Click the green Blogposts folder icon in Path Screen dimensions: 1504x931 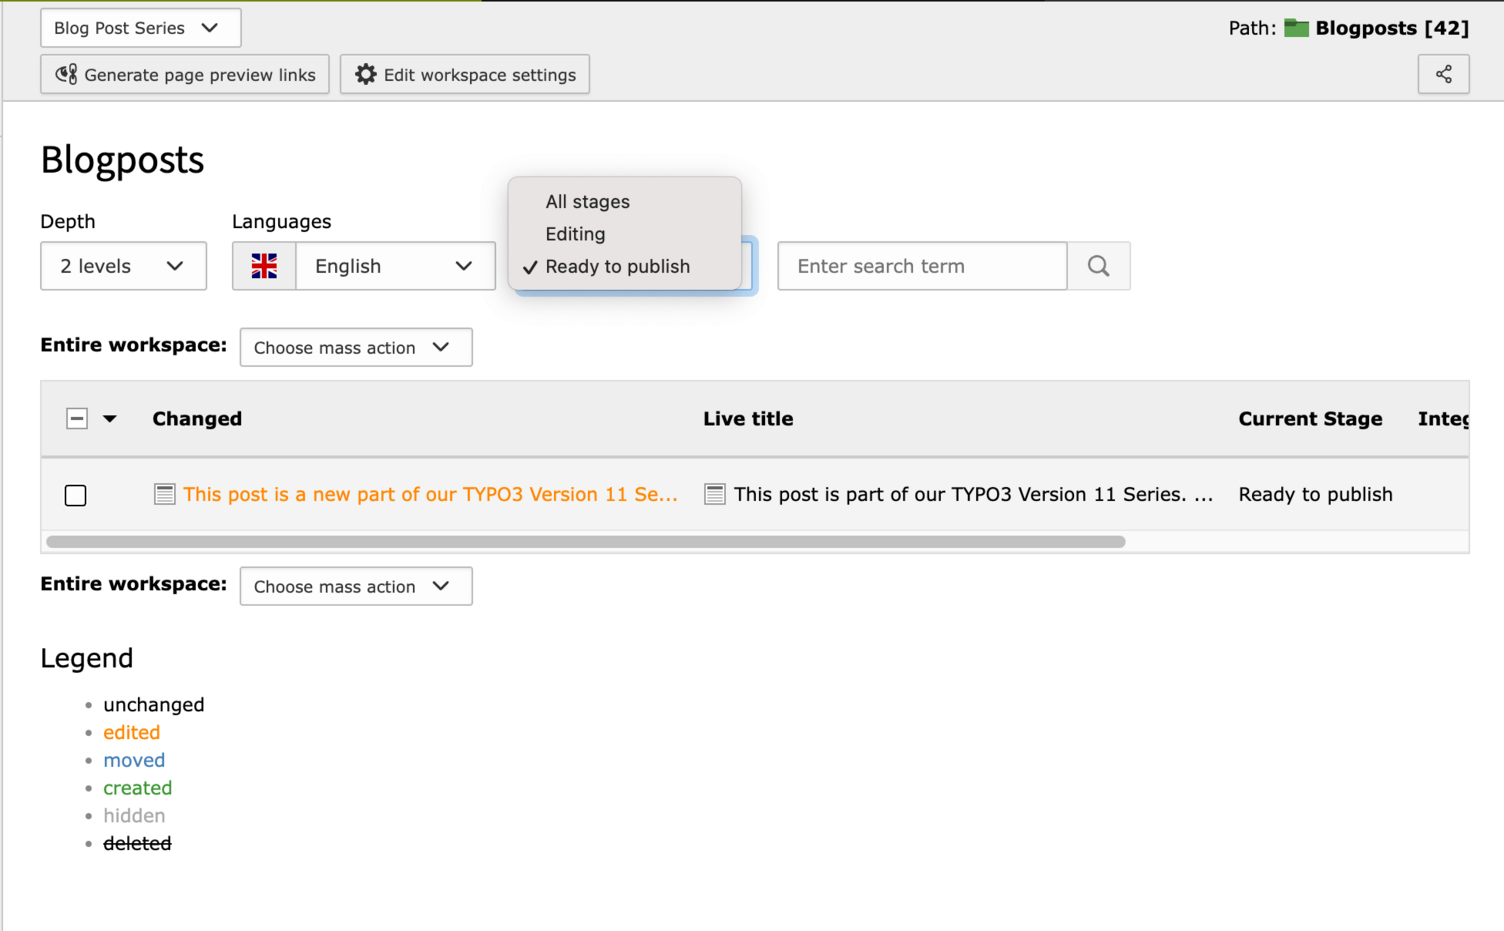[1296, 28]
